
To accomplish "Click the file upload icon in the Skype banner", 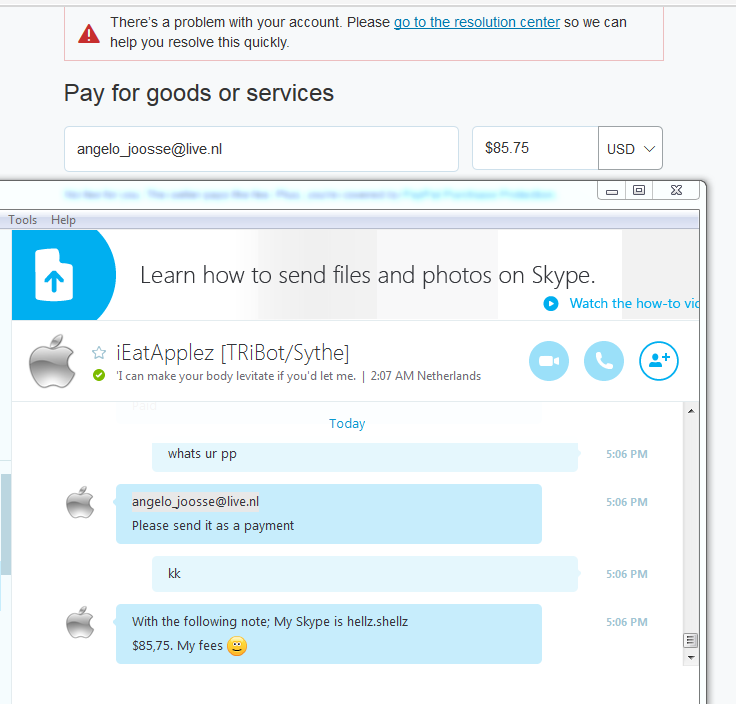I will coord(54,275).
